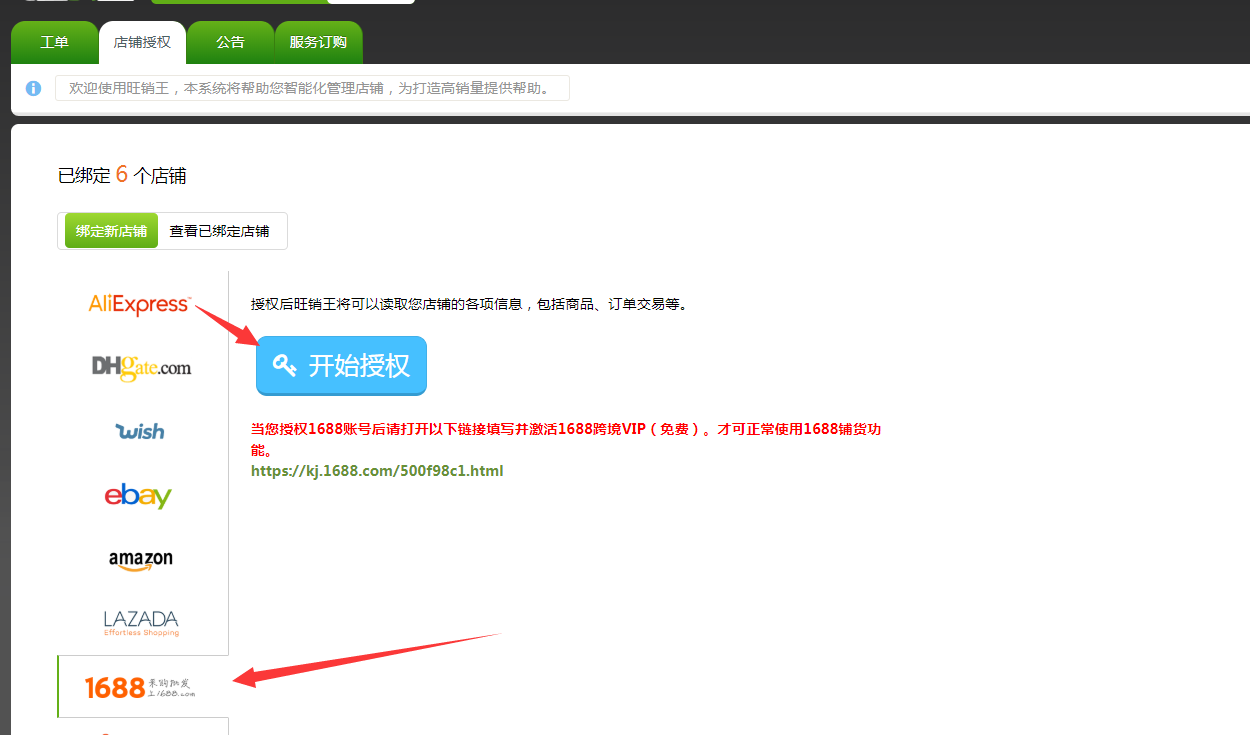Image resolution: width=1250 pixels, height=735 pixels.
Task: Select the AliExpress platform logo
Action: [x=139, y=304]
